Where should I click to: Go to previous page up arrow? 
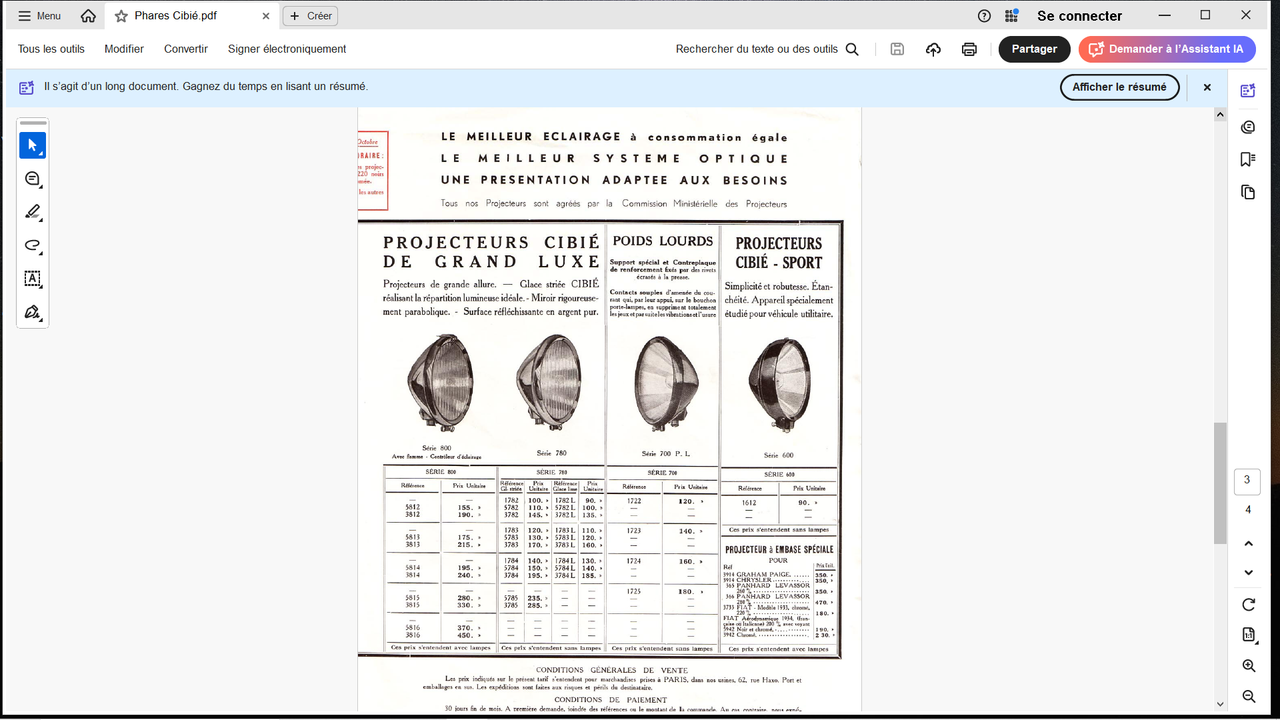pyautogui.click(x=1248, y=543)
